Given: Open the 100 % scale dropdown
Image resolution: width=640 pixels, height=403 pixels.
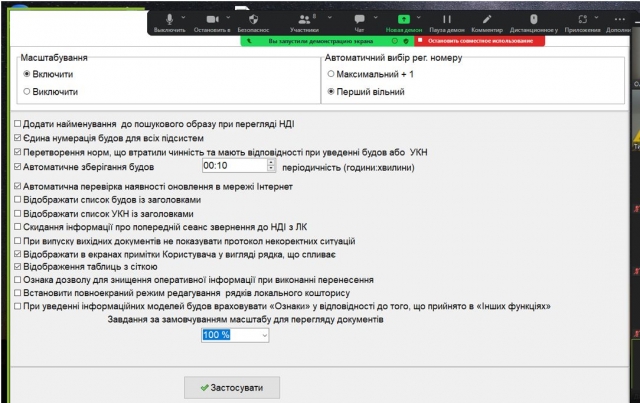Looking at the screenshot, I should point(264,335).
